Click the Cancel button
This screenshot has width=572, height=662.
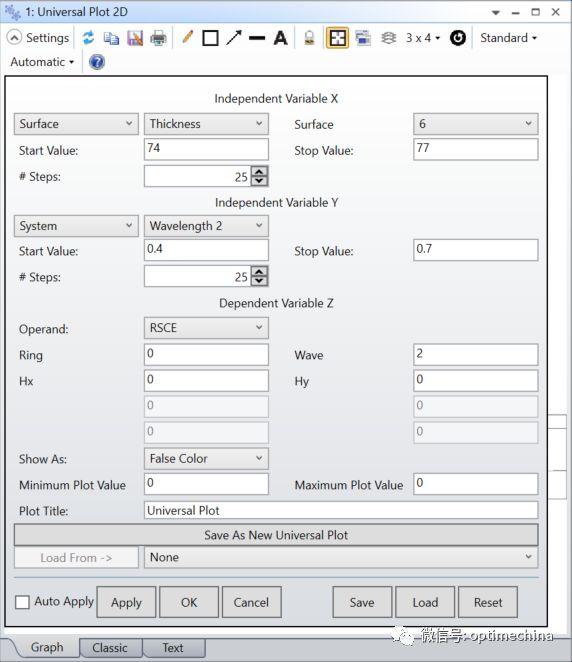click(252, 602)
